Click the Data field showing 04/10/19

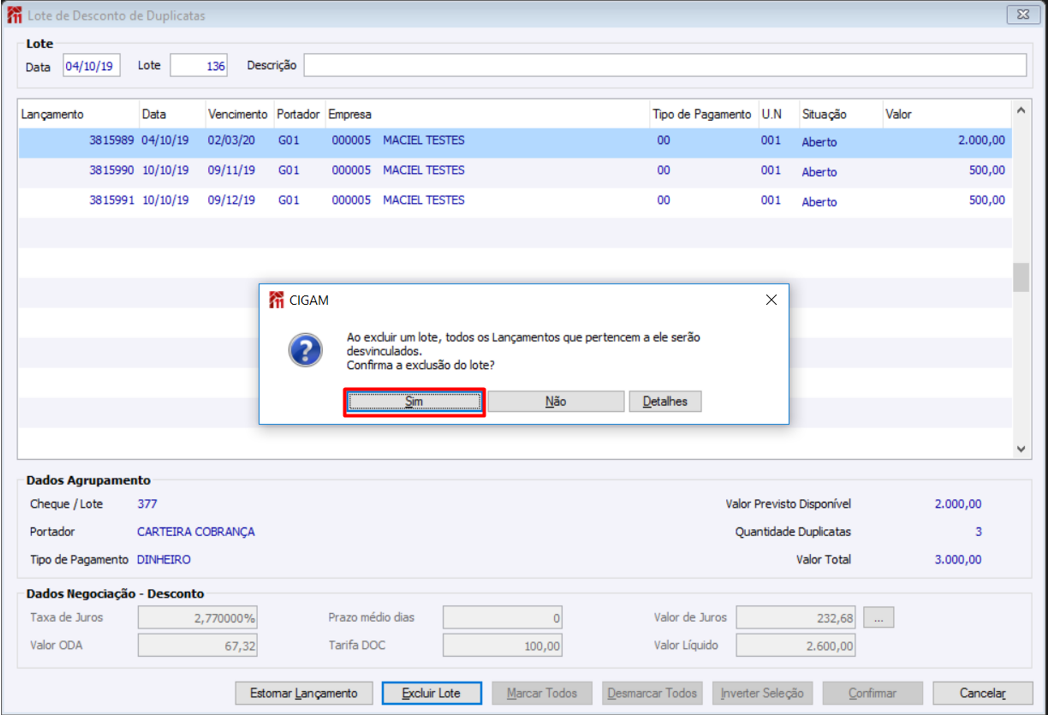pos(92,66)
